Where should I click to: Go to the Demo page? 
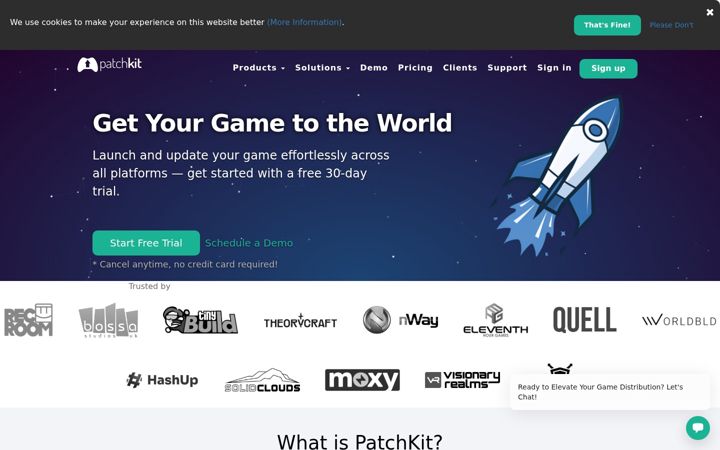click(374, 68)
